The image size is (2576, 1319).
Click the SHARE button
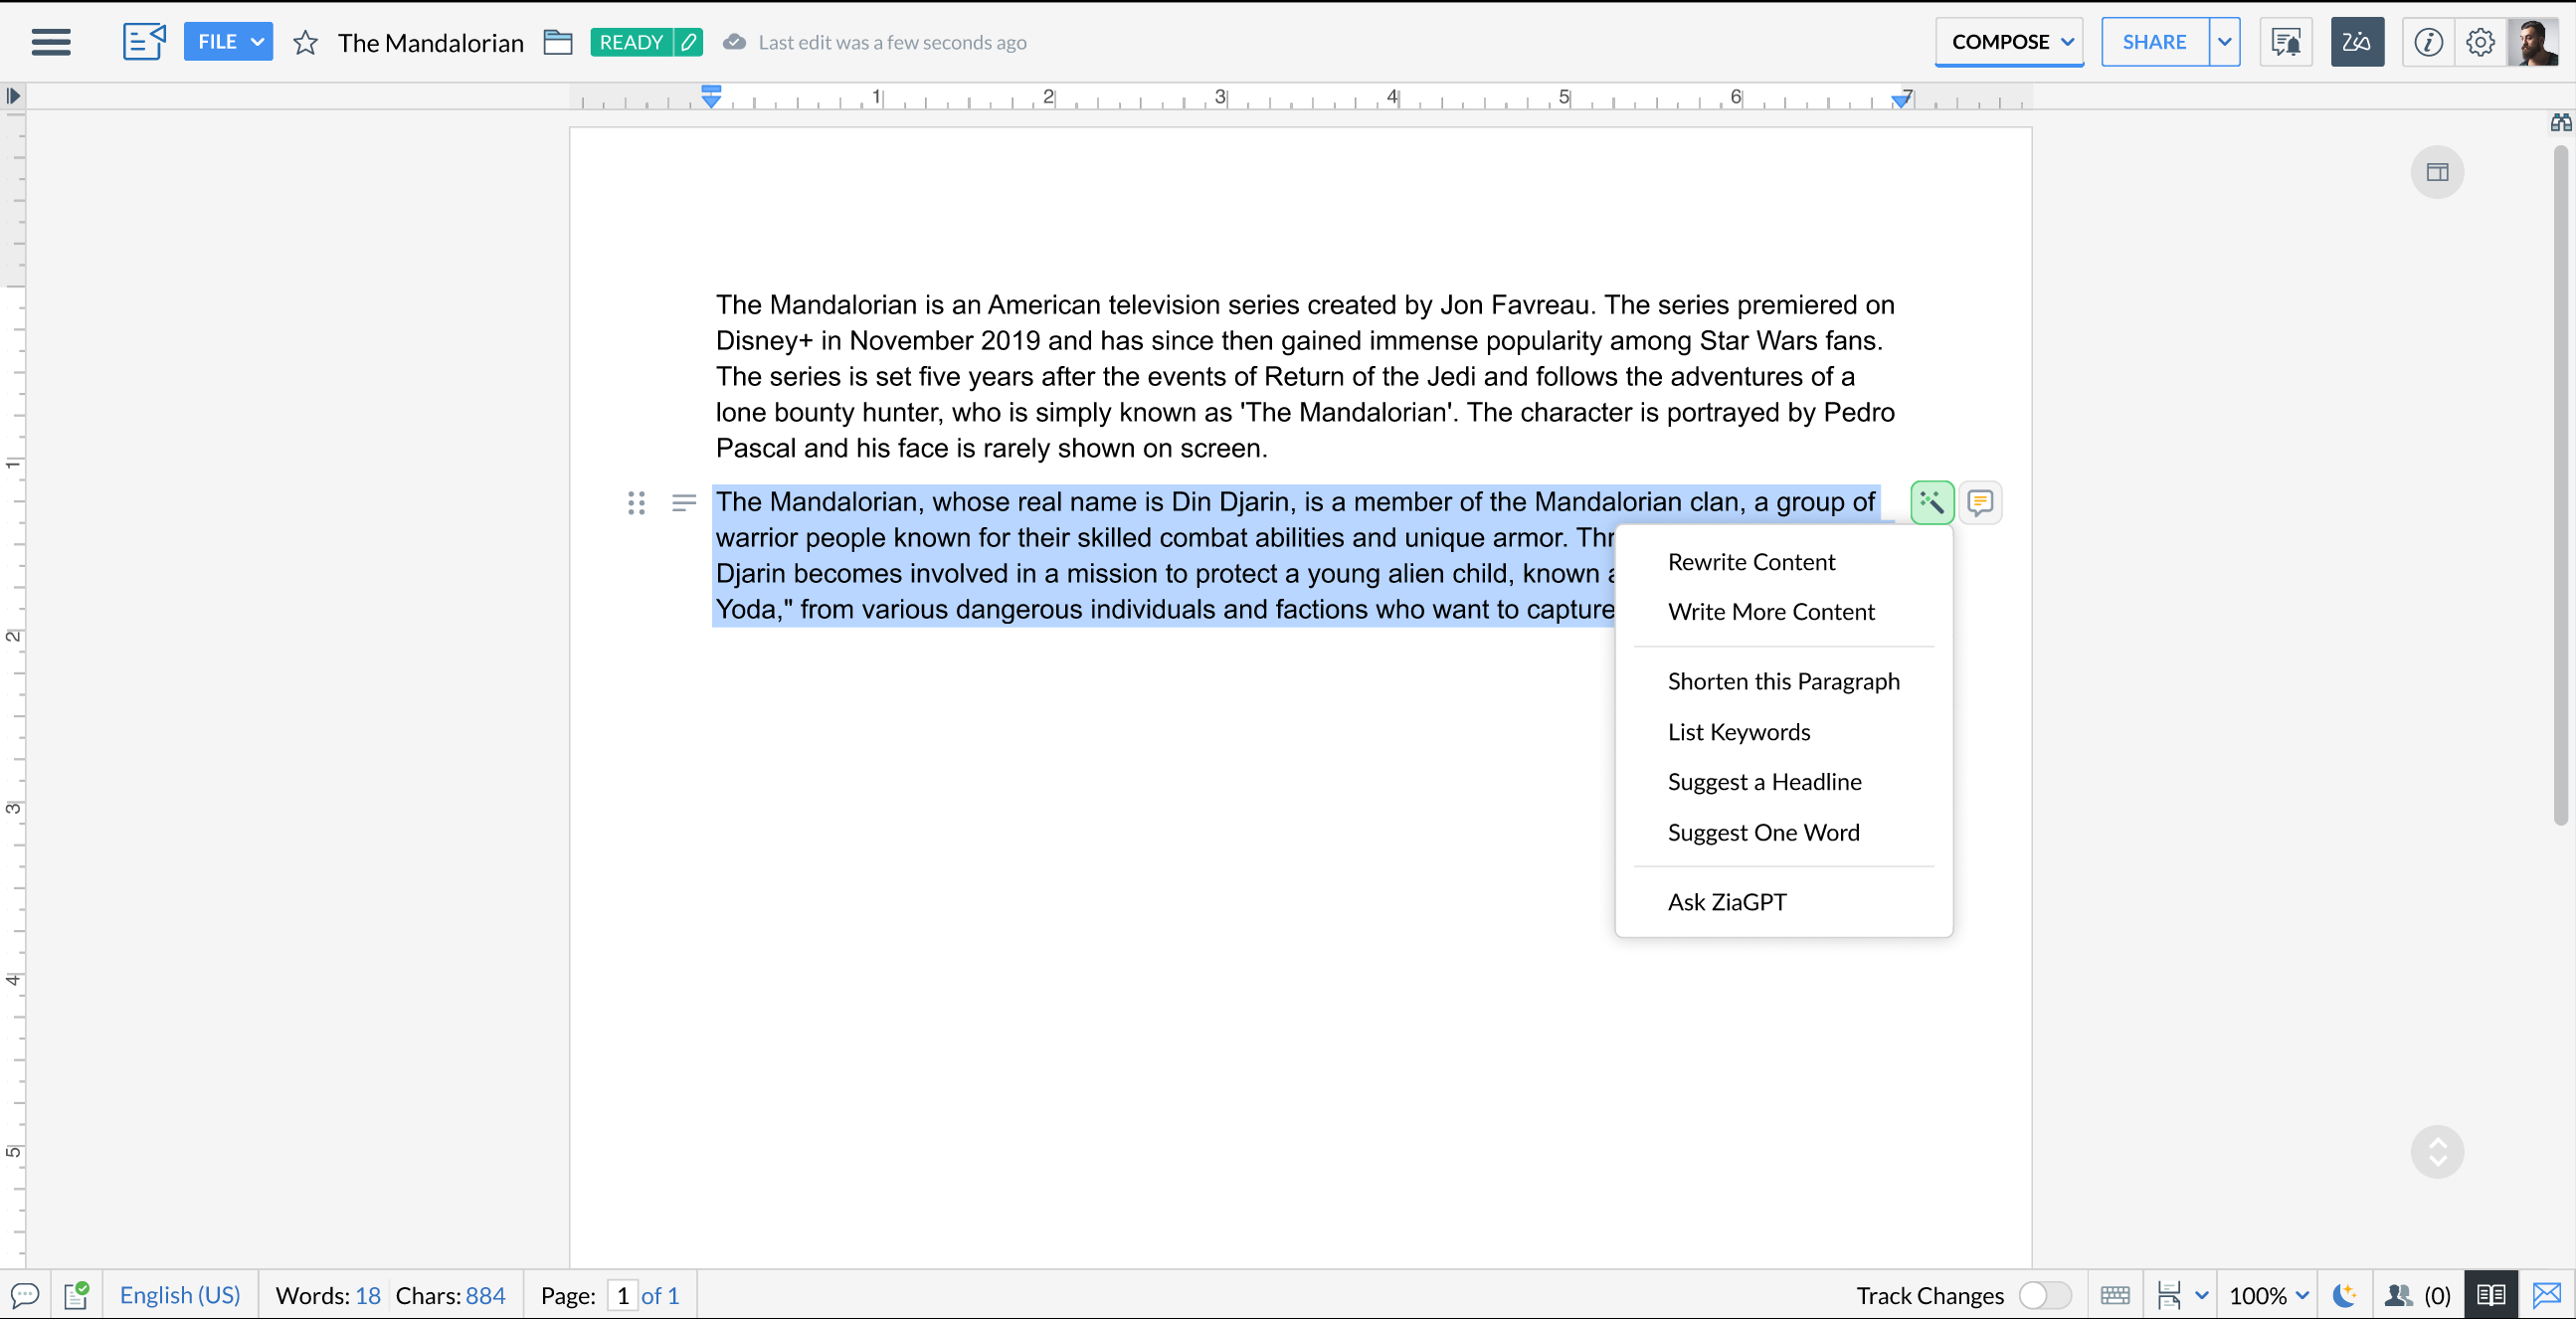coord(2154,42)
